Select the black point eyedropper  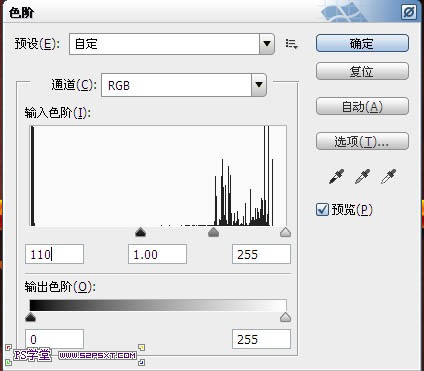click(x=337, y=176)
